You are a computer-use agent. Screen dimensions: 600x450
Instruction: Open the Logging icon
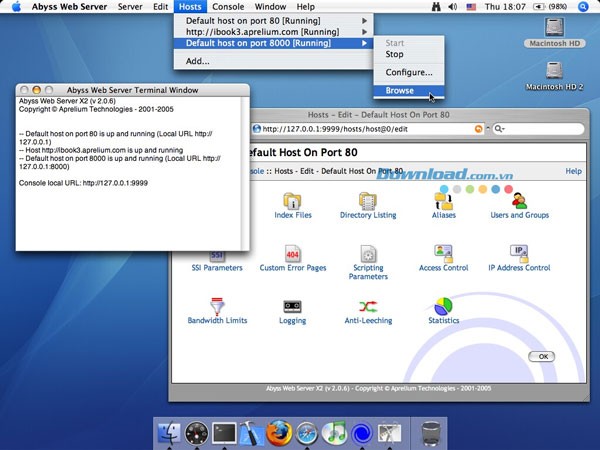tap(292, 307)
